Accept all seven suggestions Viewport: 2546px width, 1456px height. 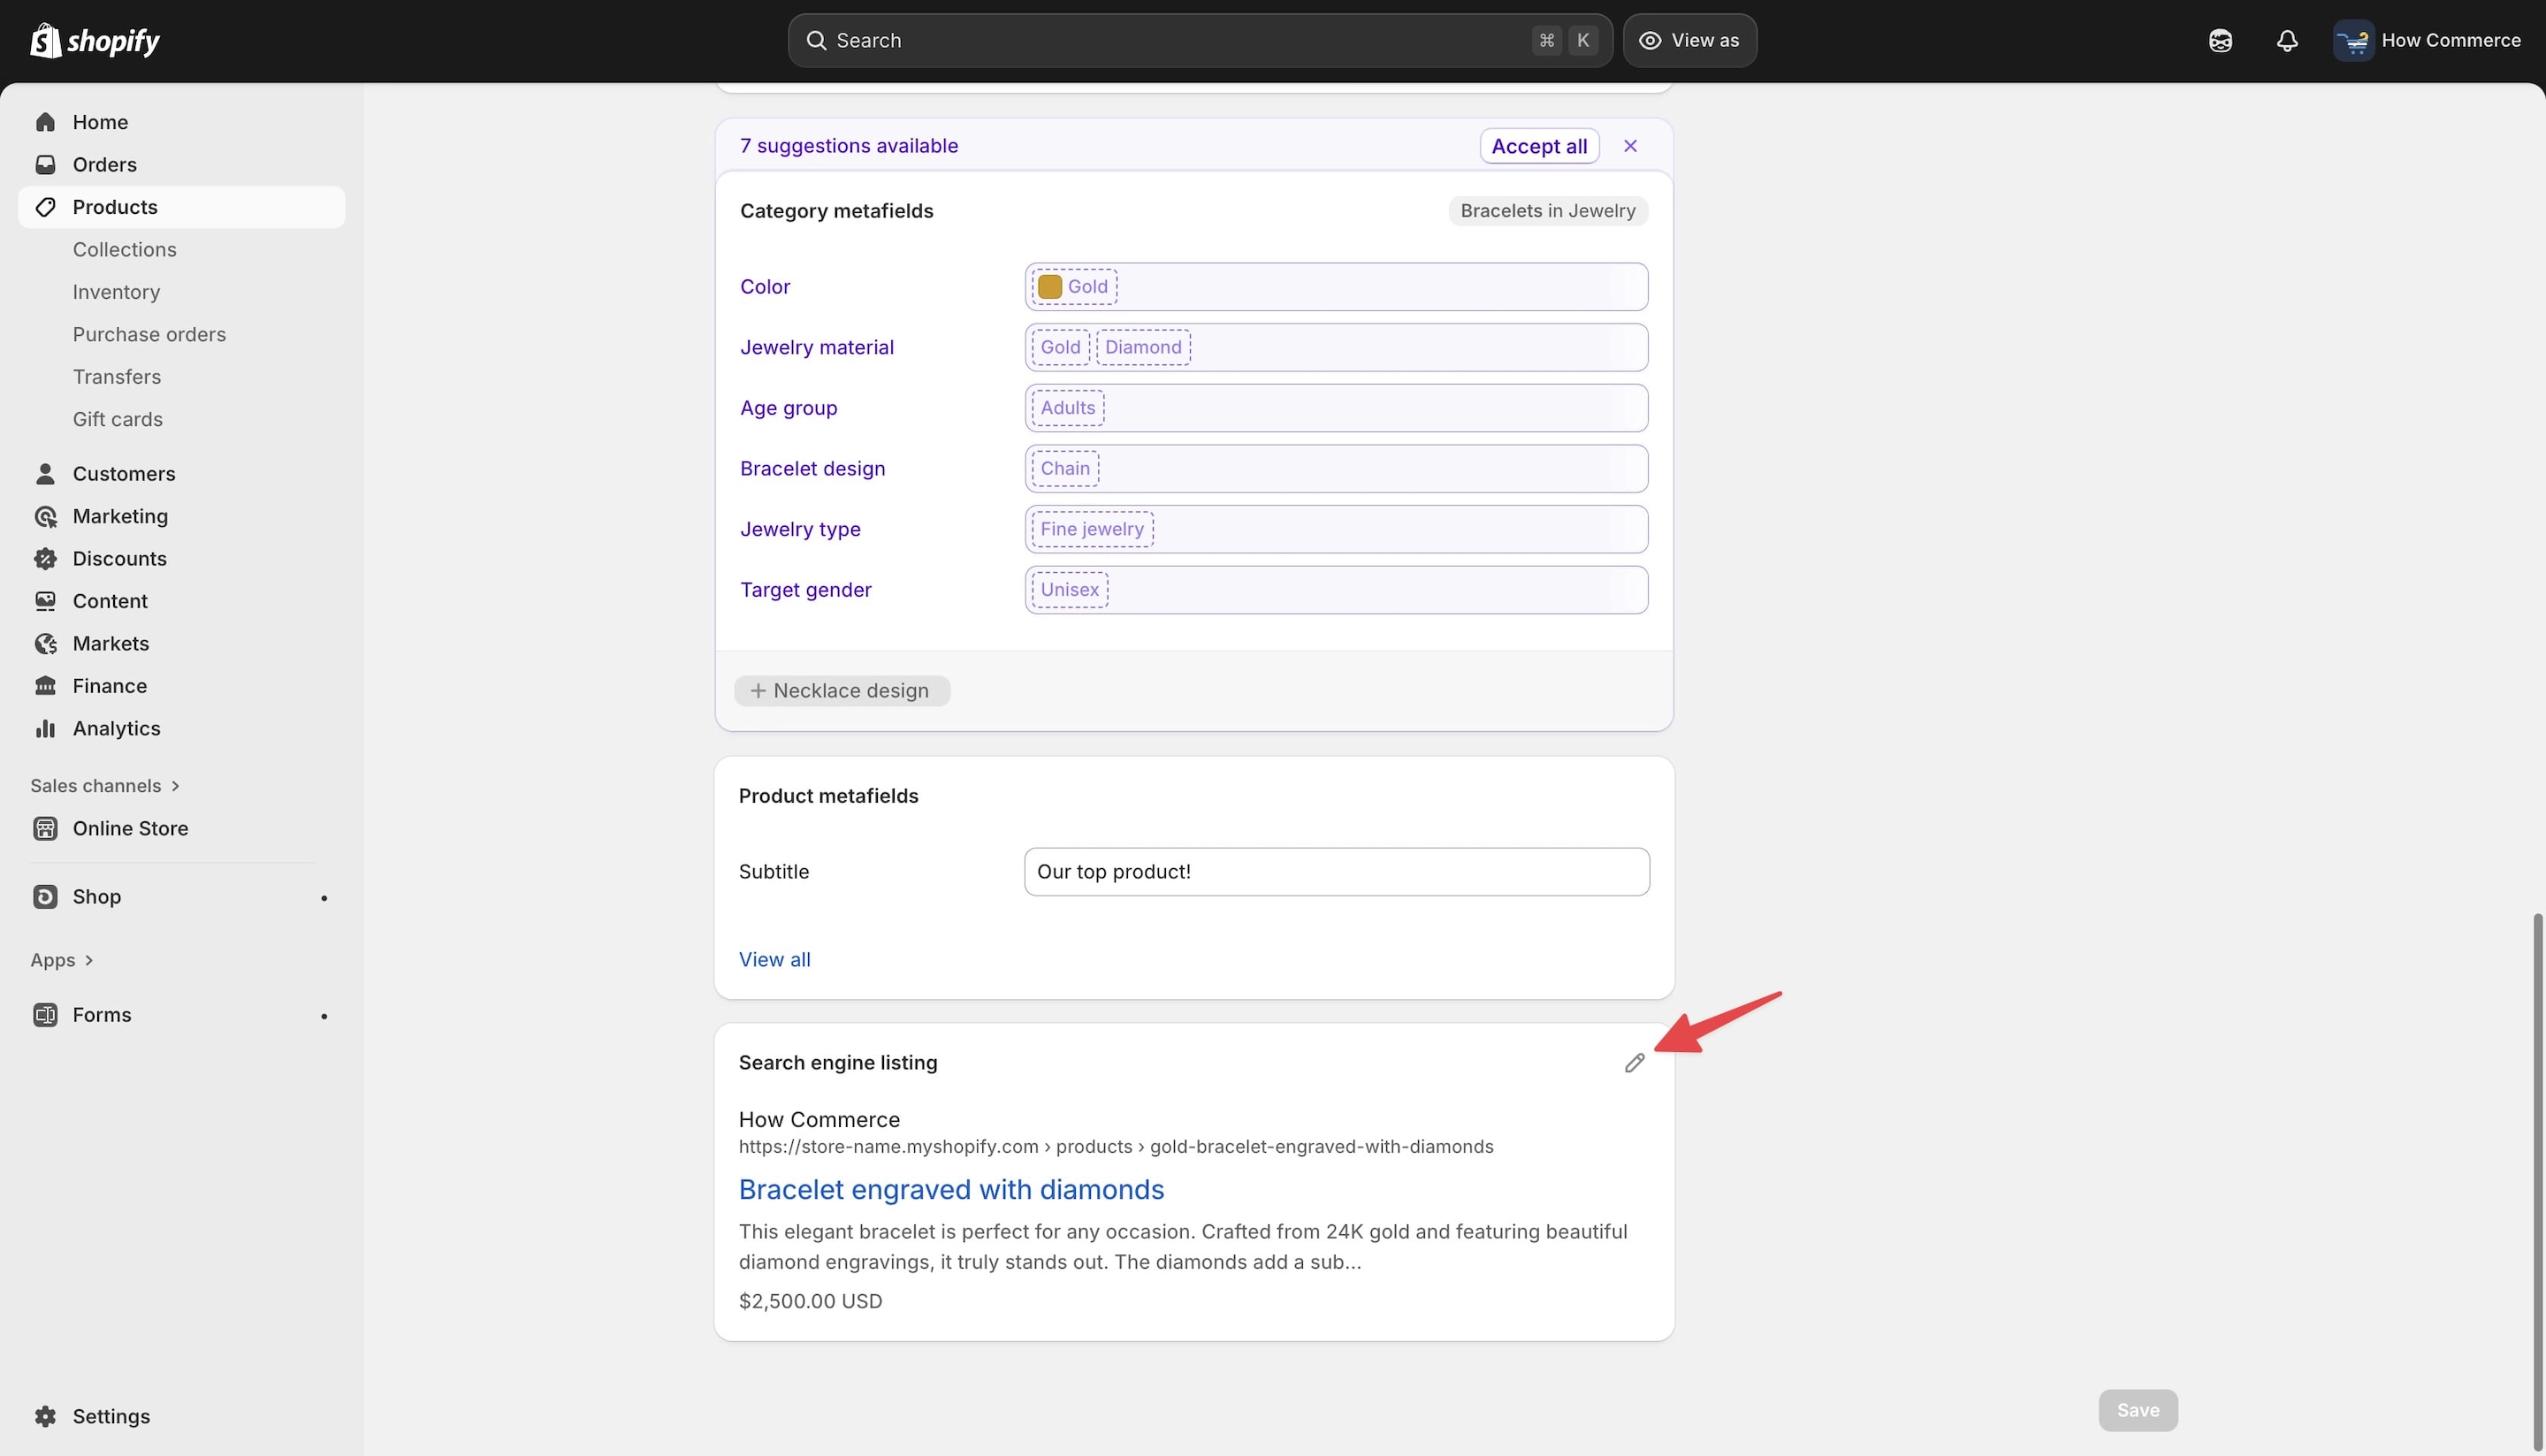[1539, 146]
